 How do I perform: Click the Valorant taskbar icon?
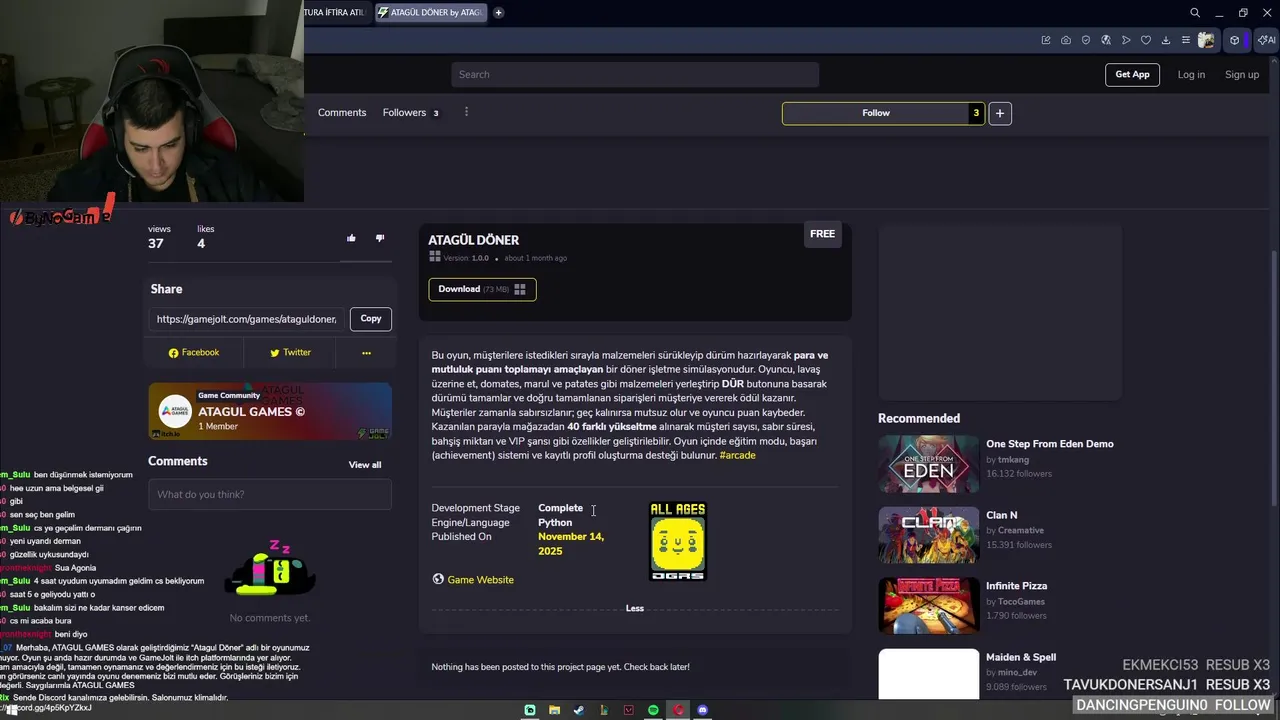(x=628, y=710)
